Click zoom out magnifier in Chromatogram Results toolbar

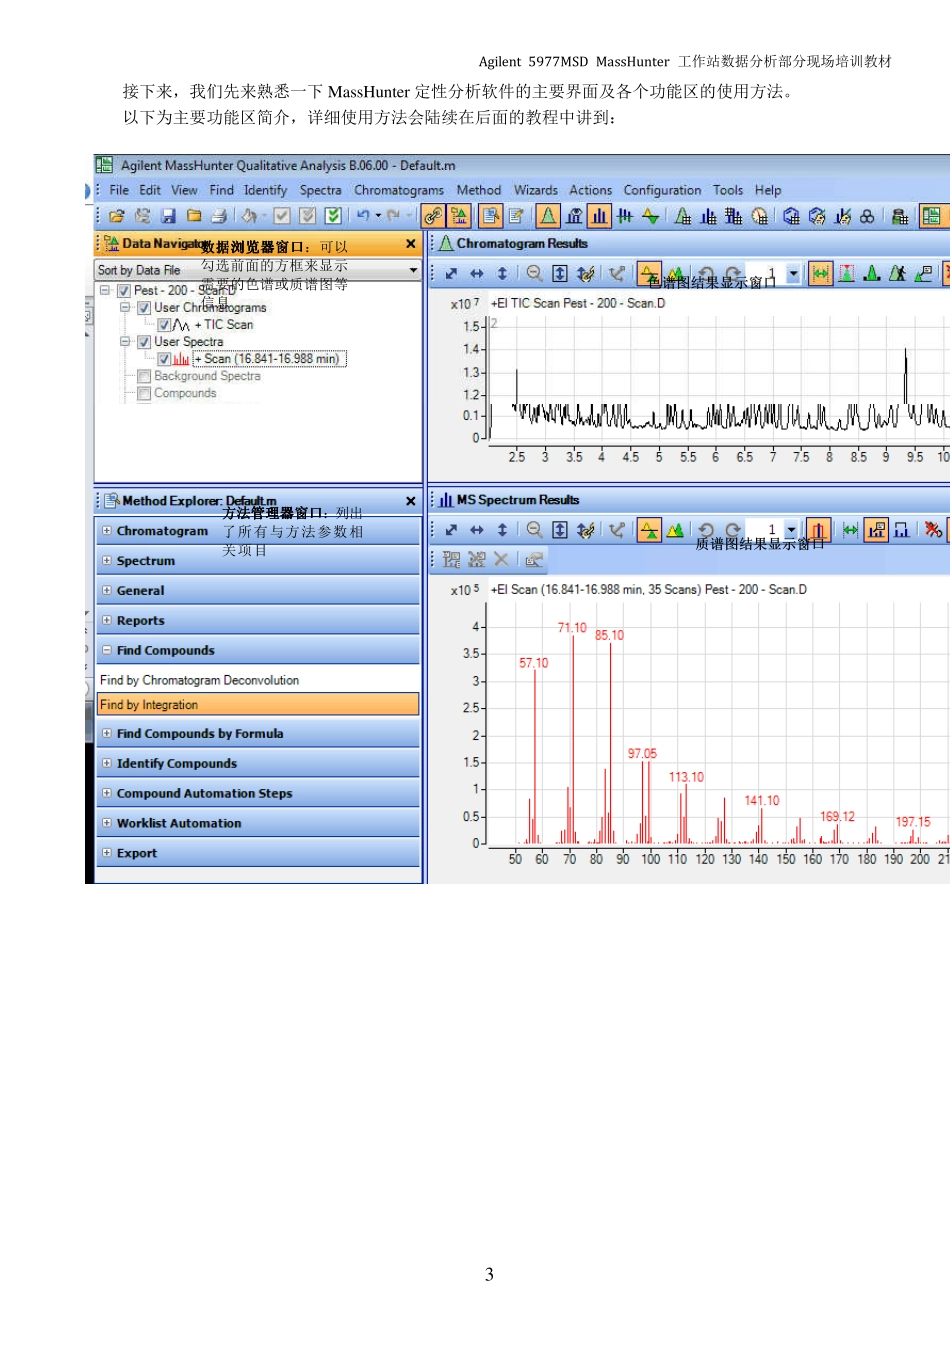[x=534, y=274]
